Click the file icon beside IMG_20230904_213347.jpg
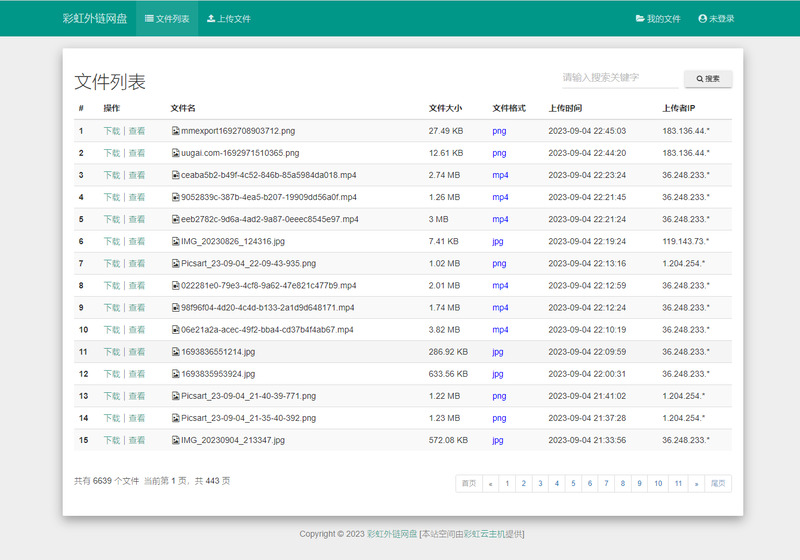The height and width of the screenshot is (560, 800). [x=175, y=440]
